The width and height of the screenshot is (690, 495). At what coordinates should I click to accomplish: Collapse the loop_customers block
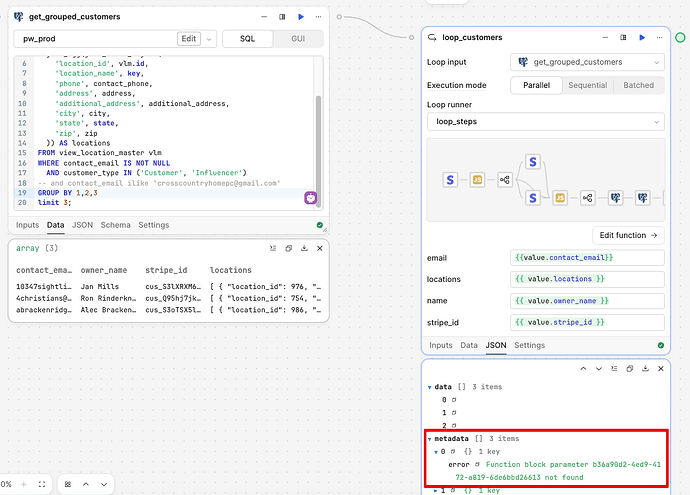(605, 37)
